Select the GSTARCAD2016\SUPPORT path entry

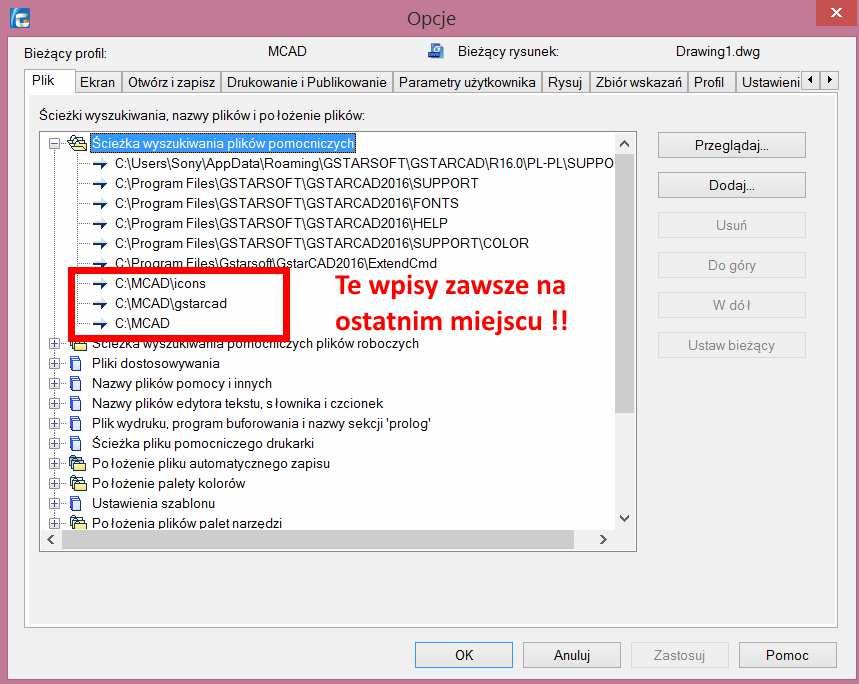tap(296, 183)
